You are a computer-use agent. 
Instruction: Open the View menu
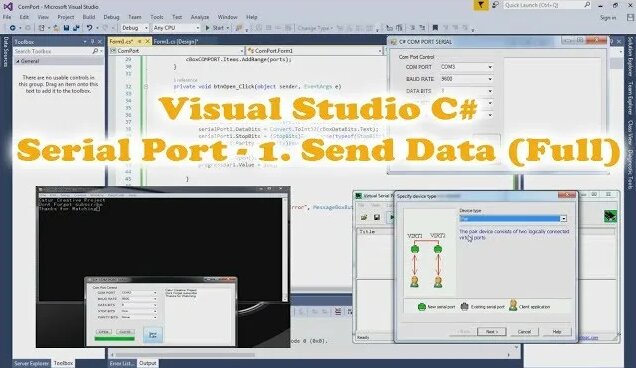coord(43,17)
